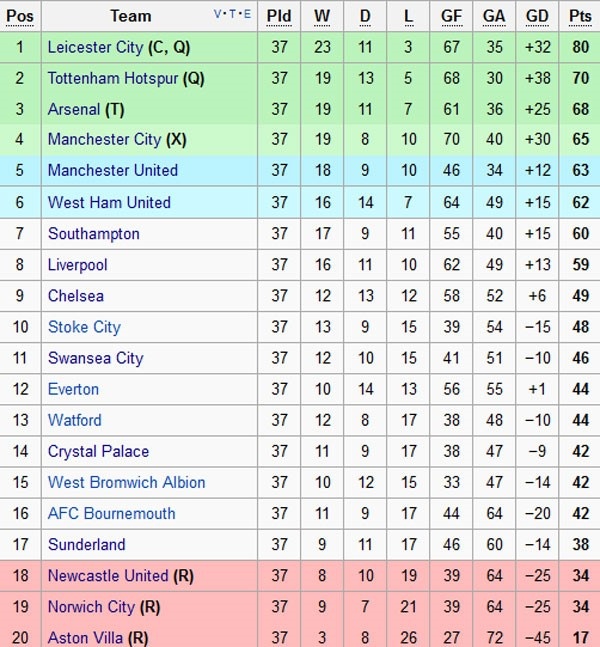Image resolution: width=600 pixels, height=647 pixels.
Task: Go to the Newcastle United link
Action: click(x=108, y=576)
